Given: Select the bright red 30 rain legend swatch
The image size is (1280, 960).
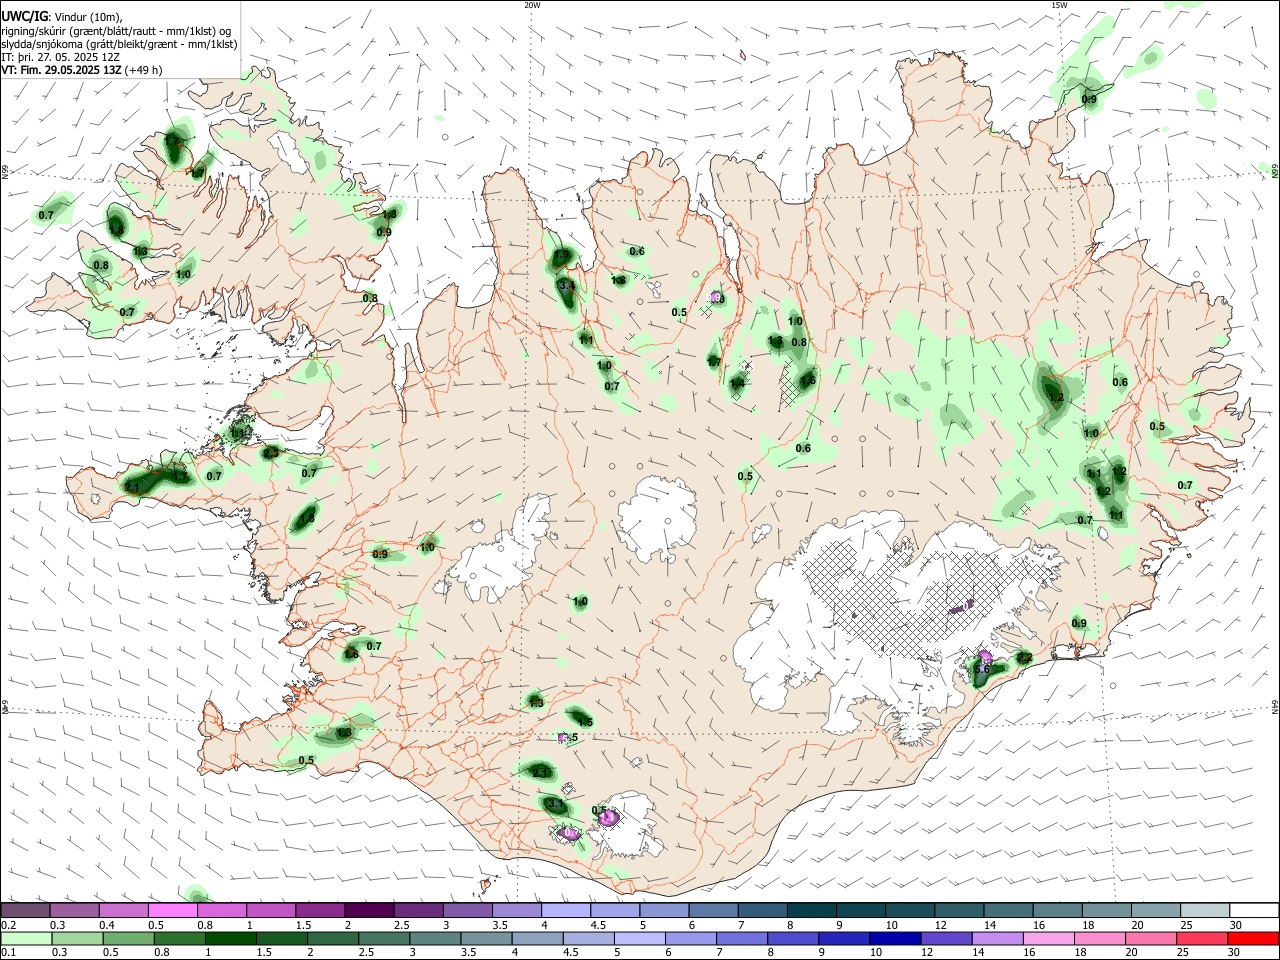Looking at the screenshot, I should [x=1254, y=939].
